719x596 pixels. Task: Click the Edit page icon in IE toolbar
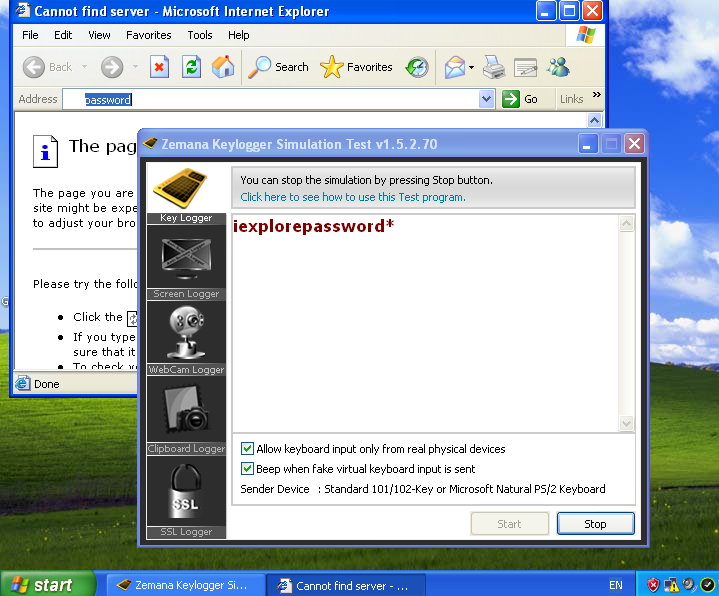click(525, 67)
